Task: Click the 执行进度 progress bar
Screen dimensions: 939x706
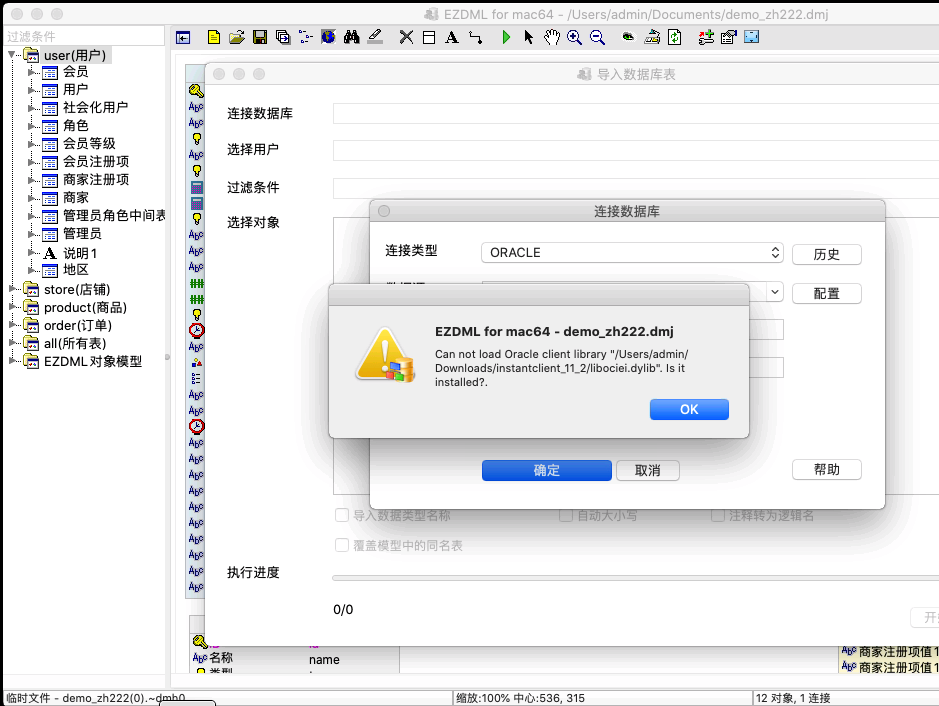Action: tap(635, 578)
